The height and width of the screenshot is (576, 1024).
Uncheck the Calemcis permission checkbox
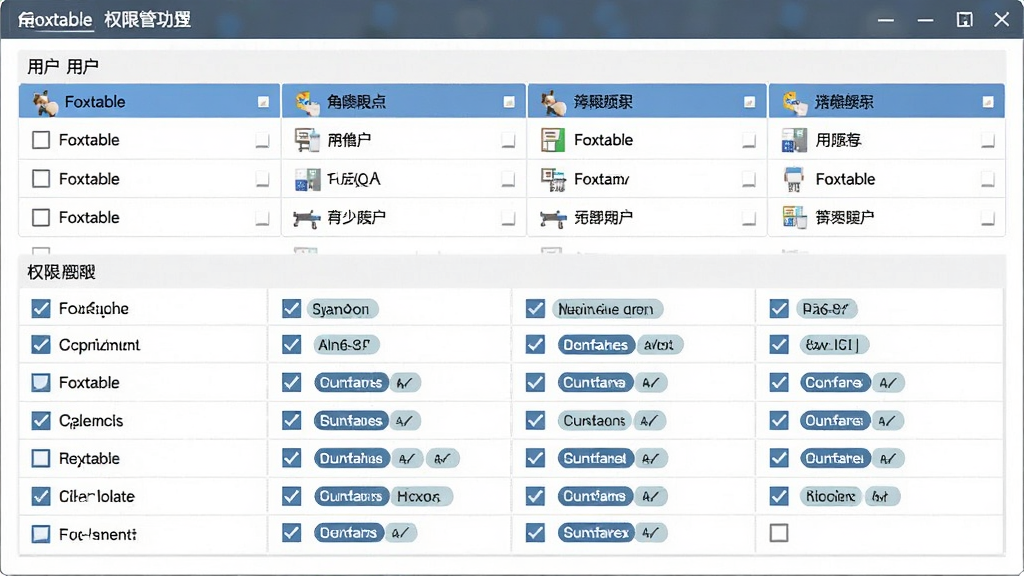pyautogui.click(x=41, y=421)
